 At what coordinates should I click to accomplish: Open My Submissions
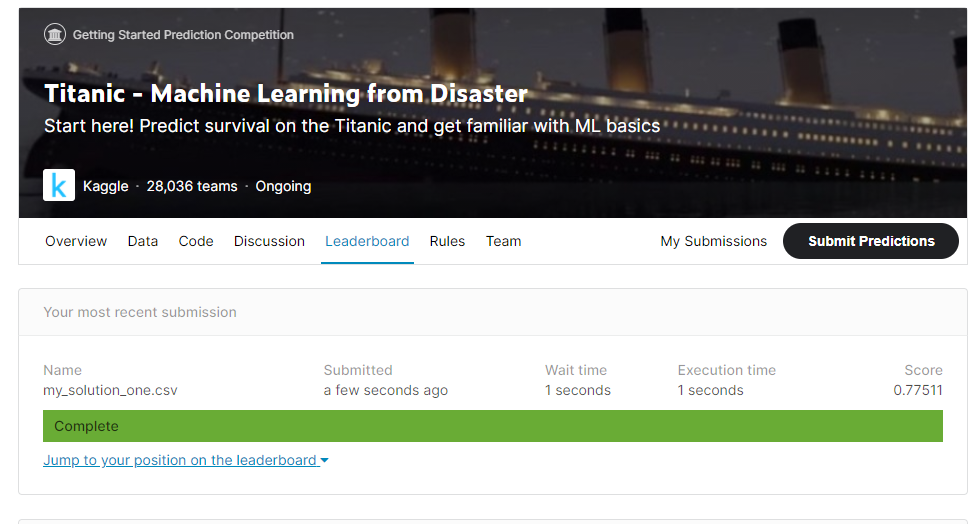click(x=714, y=241)
